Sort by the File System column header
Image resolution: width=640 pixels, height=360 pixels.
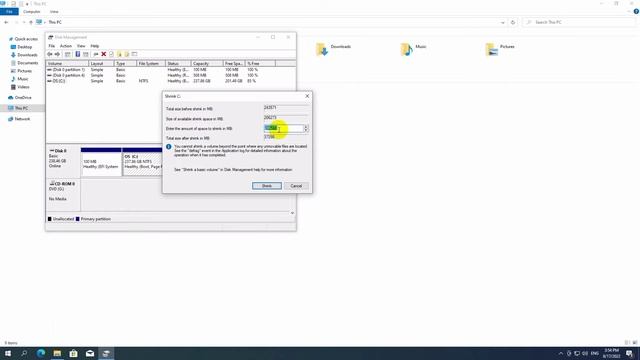click(x=151, y=64)
